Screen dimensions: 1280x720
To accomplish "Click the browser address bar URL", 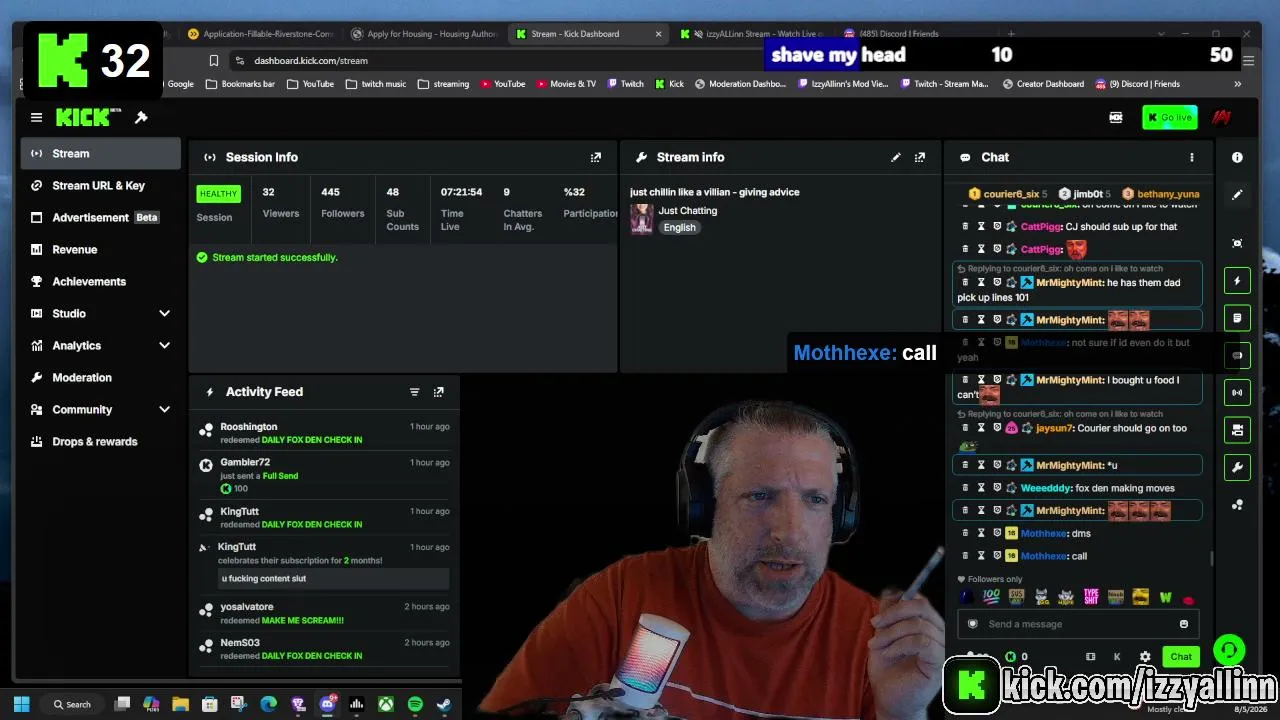I will click(x=311, y=60).
